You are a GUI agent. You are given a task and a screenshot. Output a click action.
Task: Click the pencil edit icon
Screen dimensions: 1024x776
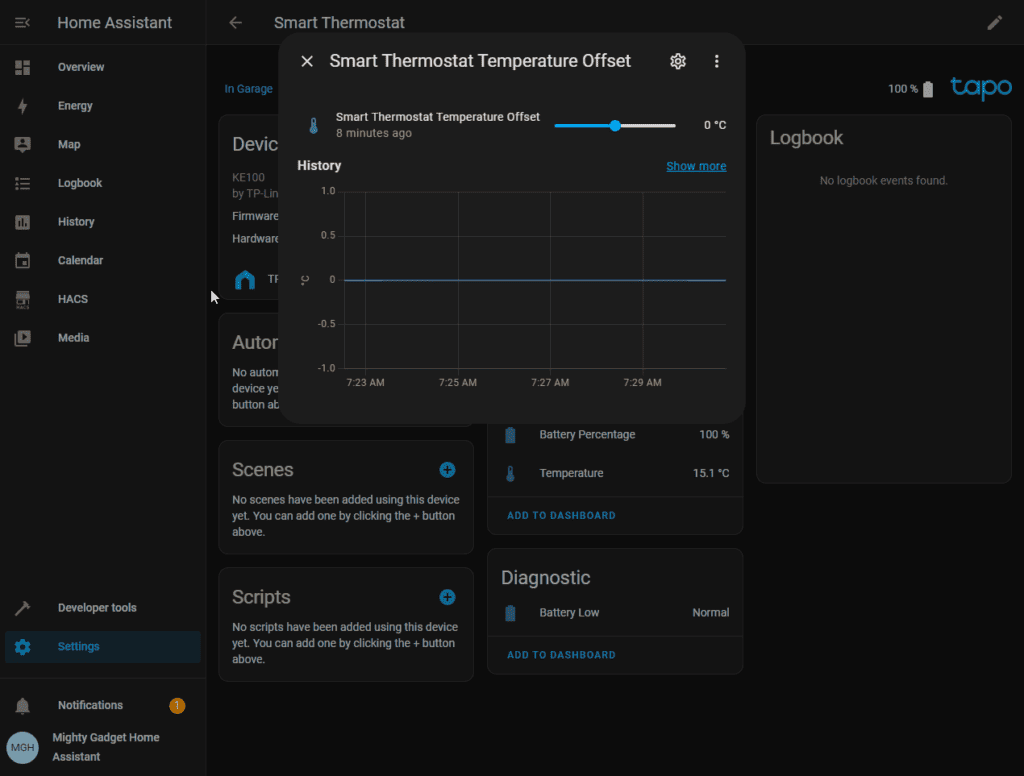[994, 22]
